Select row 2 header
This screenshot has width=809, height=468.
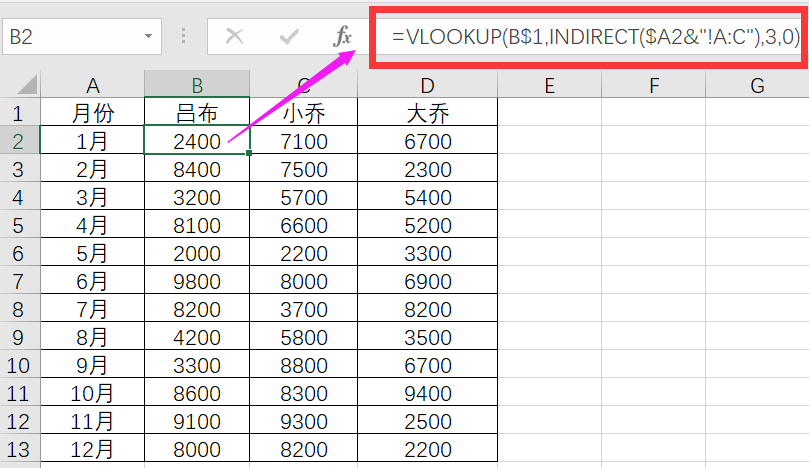(x=19, y=141)
